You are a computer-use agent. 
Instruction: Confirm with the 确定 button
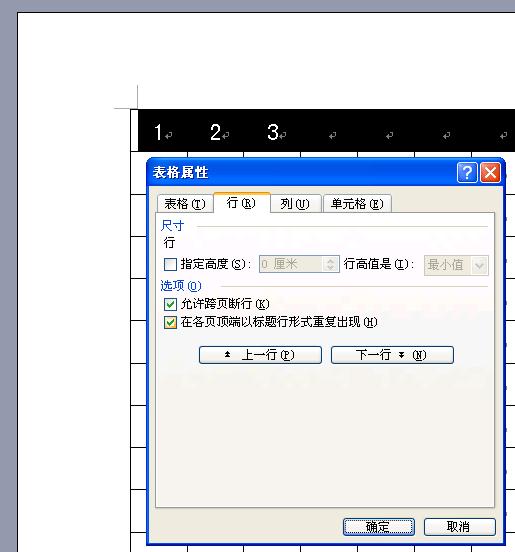(379, 527)
